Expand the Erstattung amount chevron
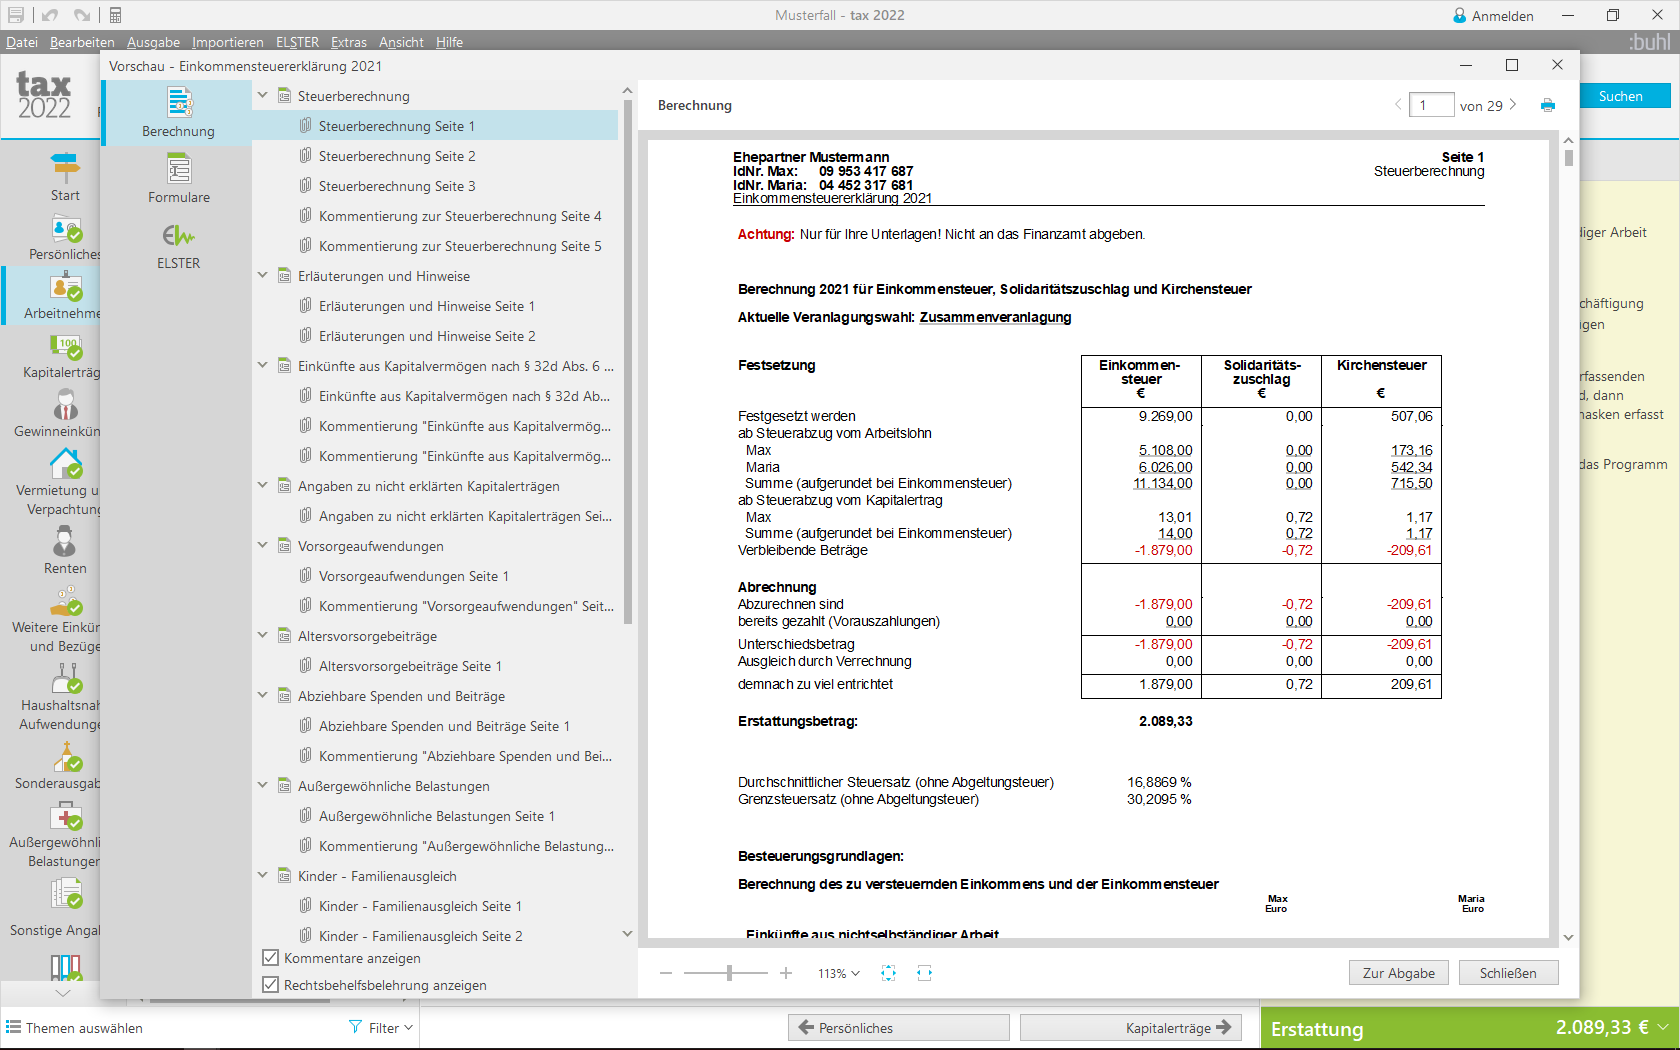 [x=1663, y=1027]
